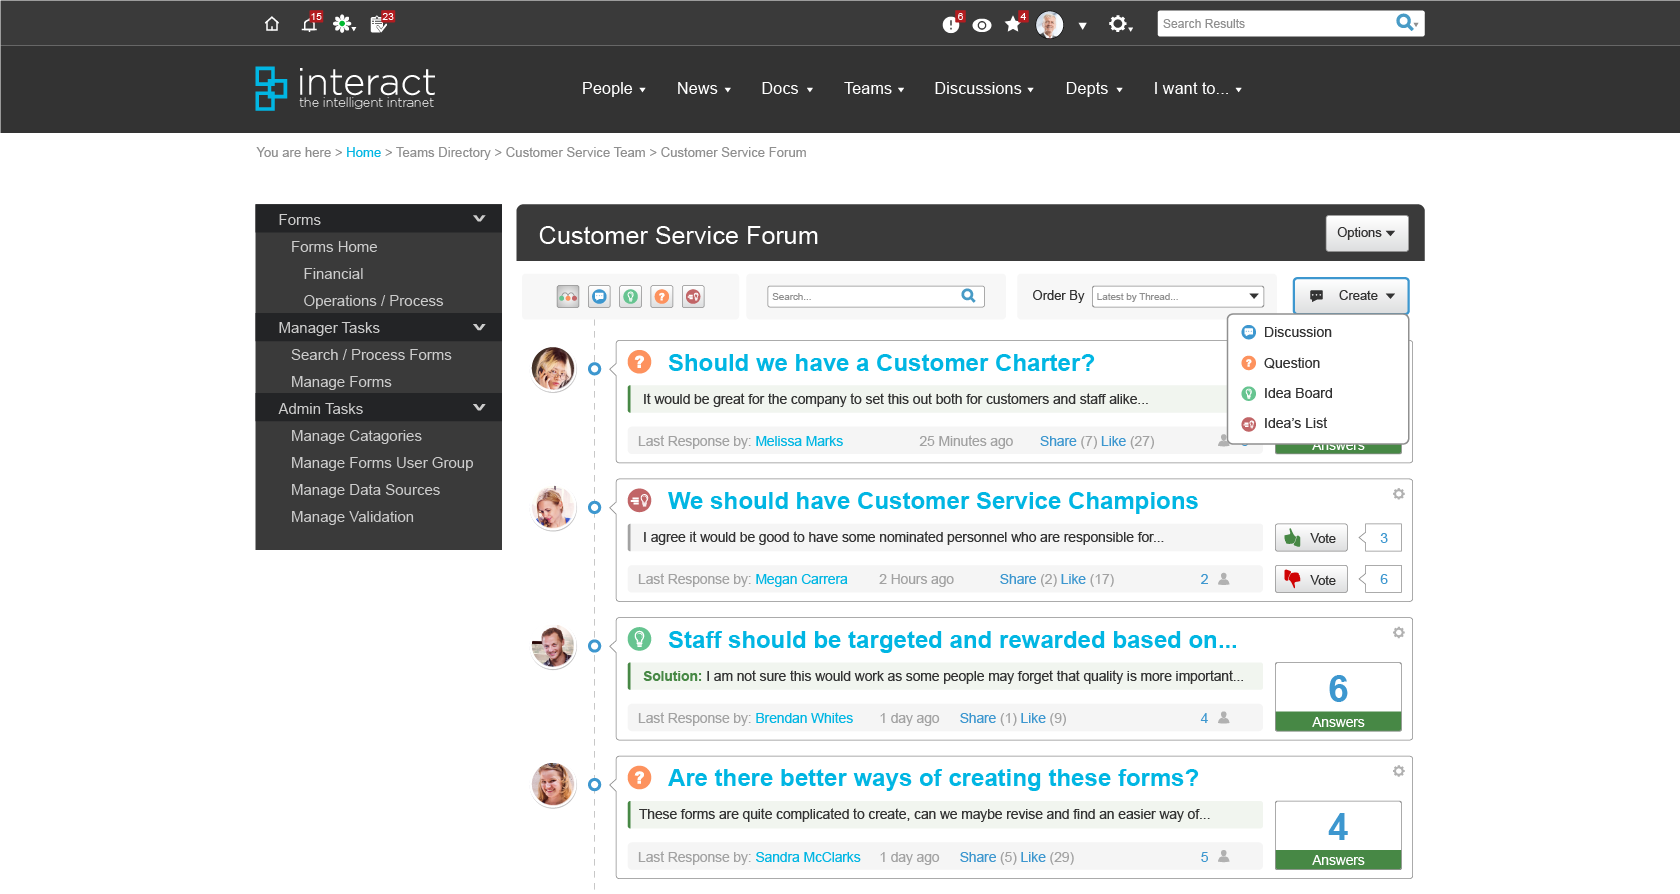Open thread 'Should we have a Customer Charter?'
The height and width of the screenshot is (894, 1680).
(881, 363)
